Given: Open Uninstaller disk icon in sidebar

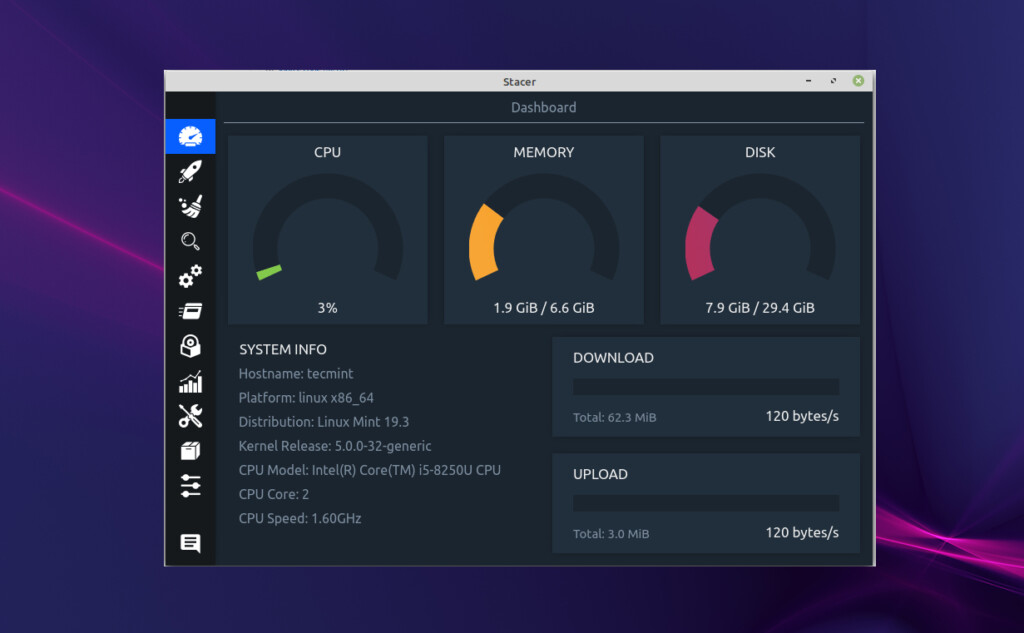Looking at the screenshot, I should 190,346.
